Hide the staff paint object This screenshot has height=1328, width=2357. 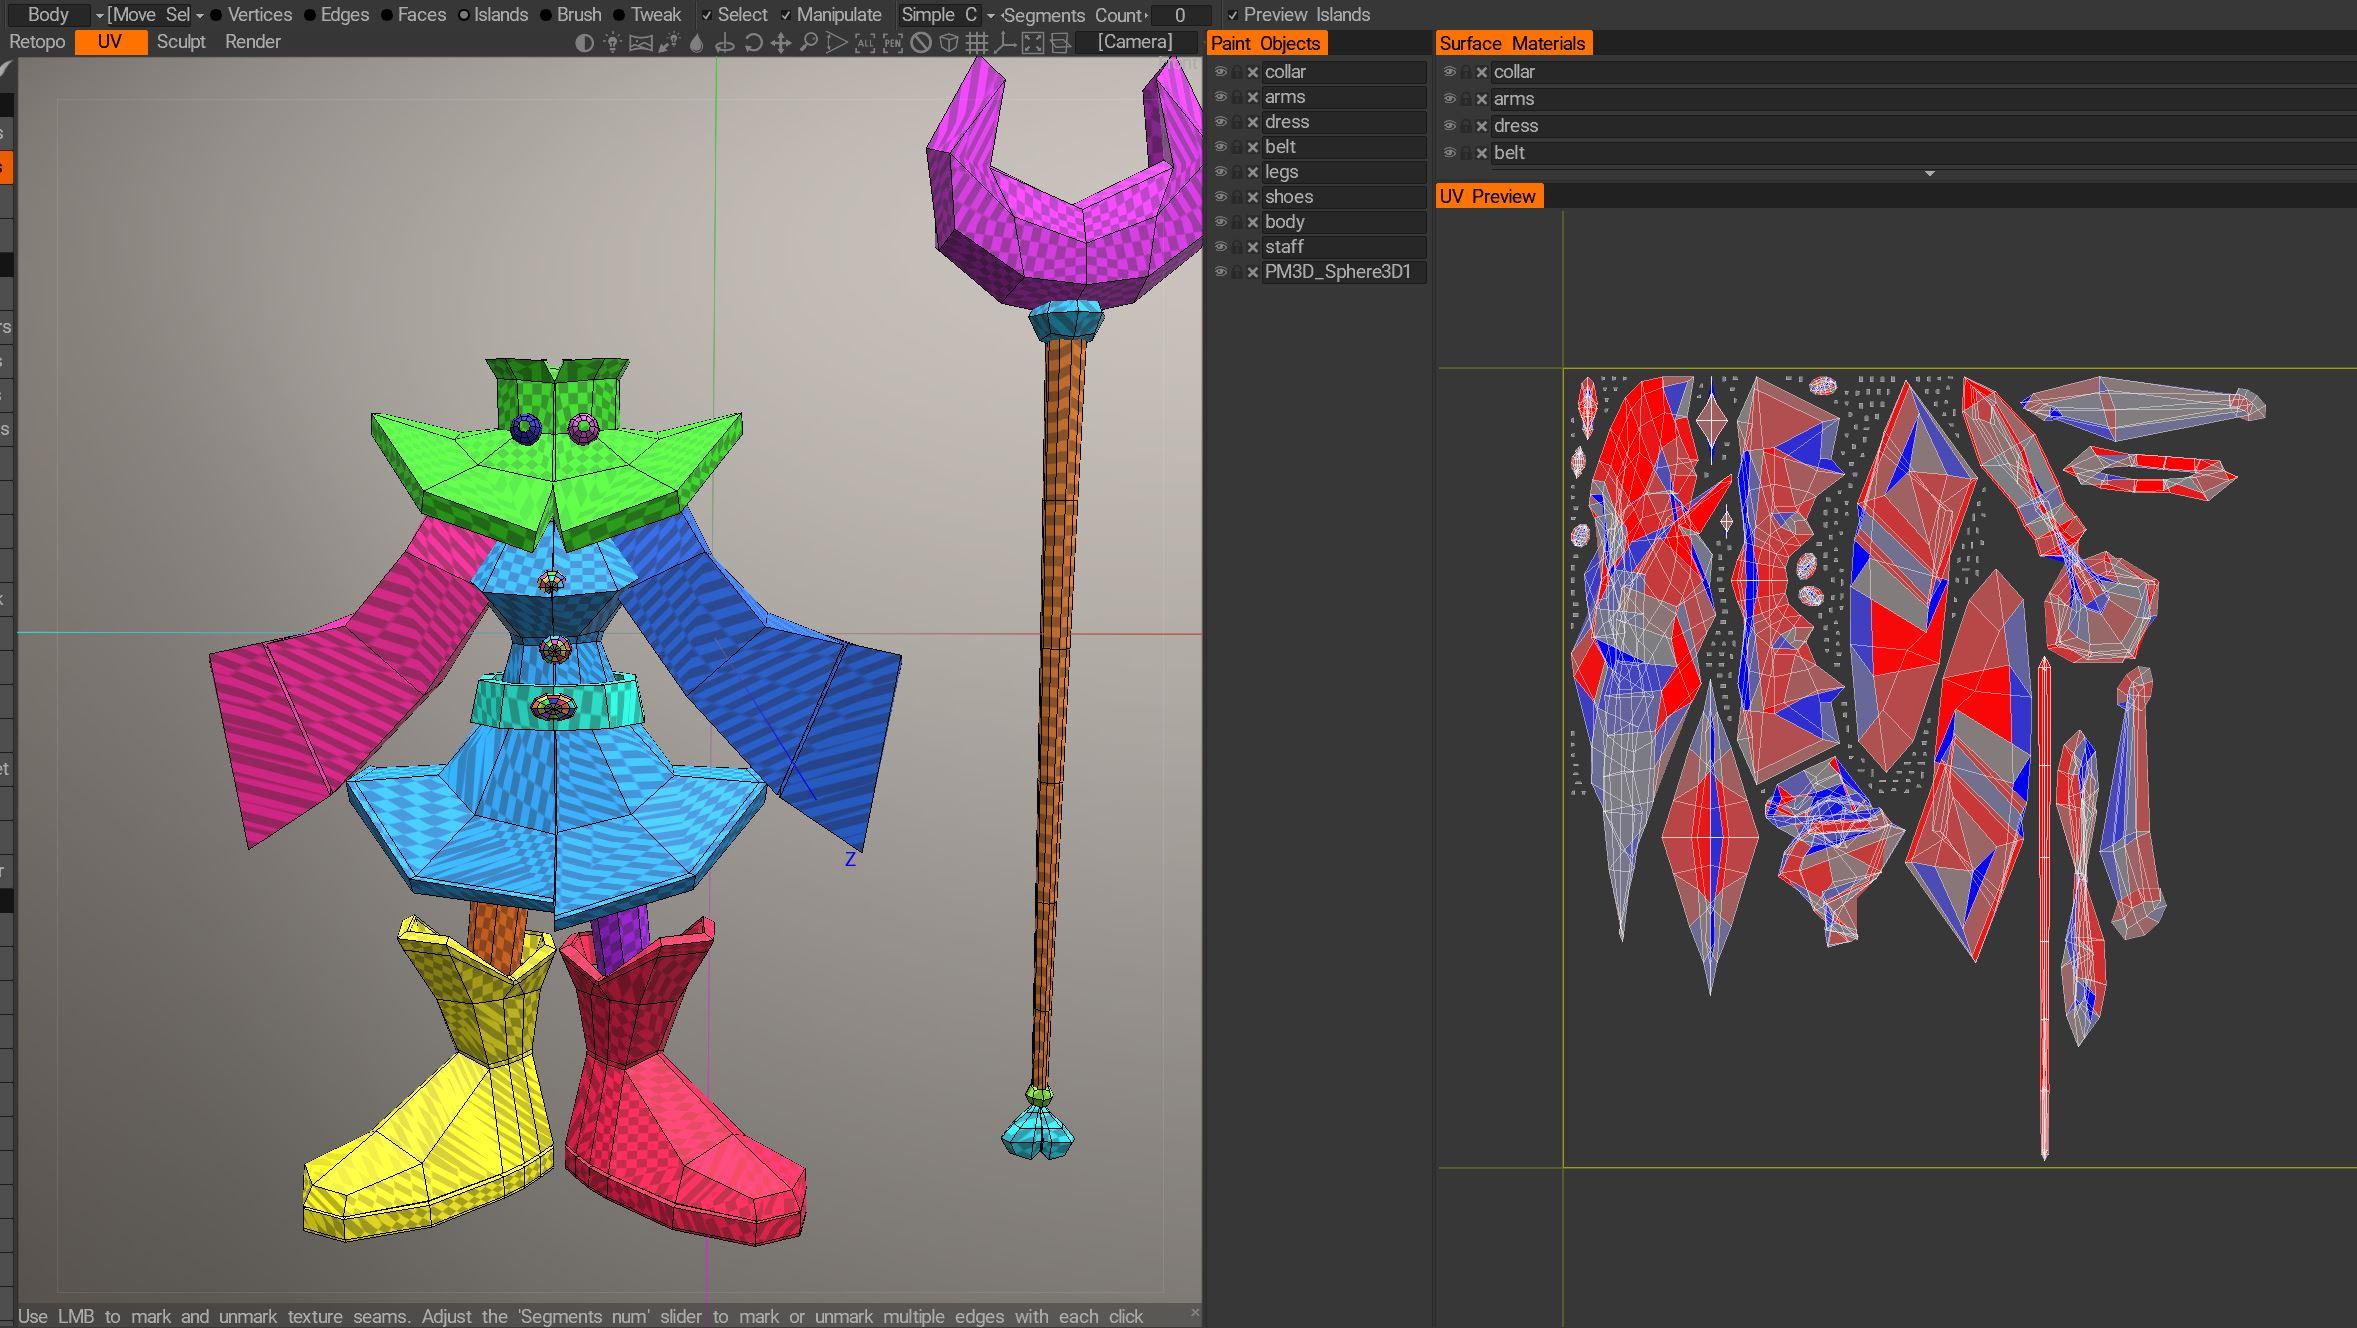1220,247
